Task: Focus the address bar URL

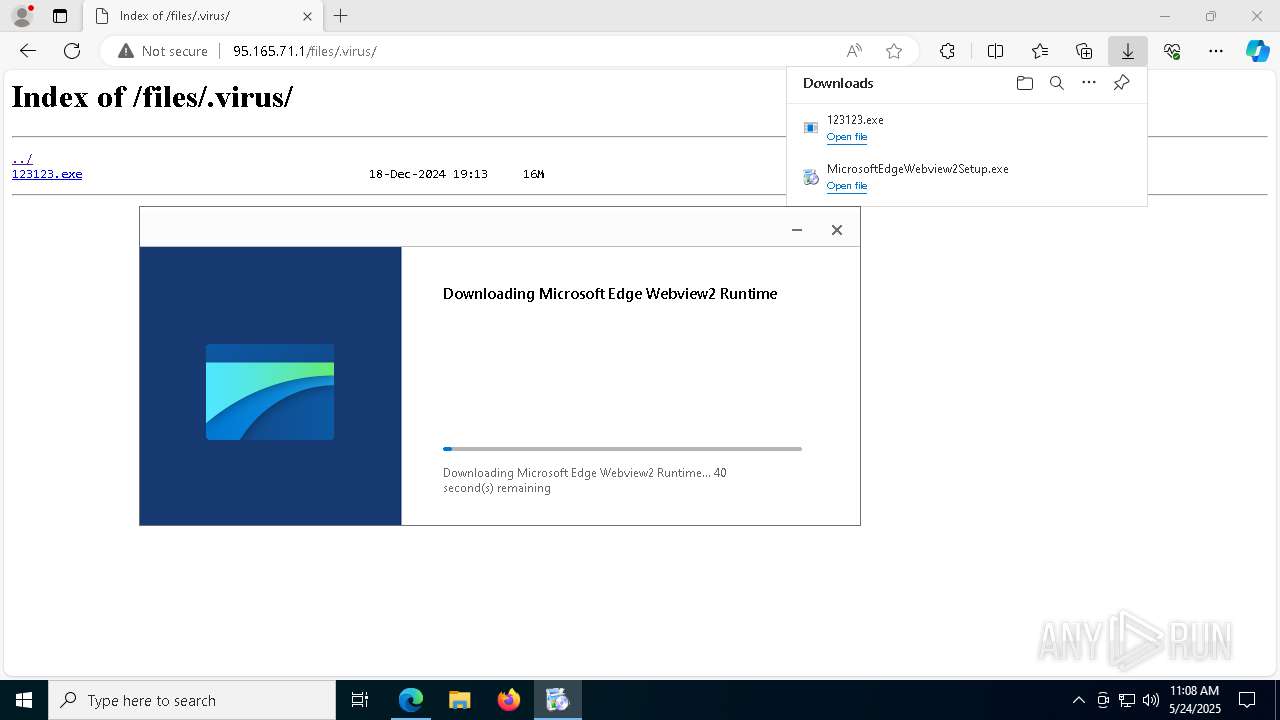Action: tap(305, 51)
